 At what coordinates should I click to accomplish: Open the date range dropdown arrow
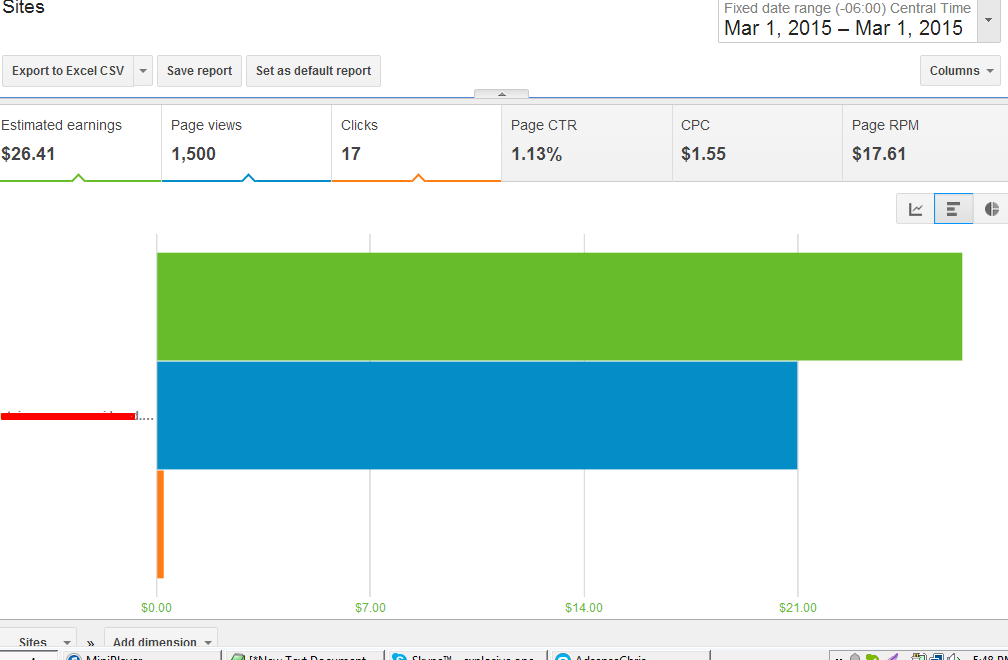pos(988,21)
